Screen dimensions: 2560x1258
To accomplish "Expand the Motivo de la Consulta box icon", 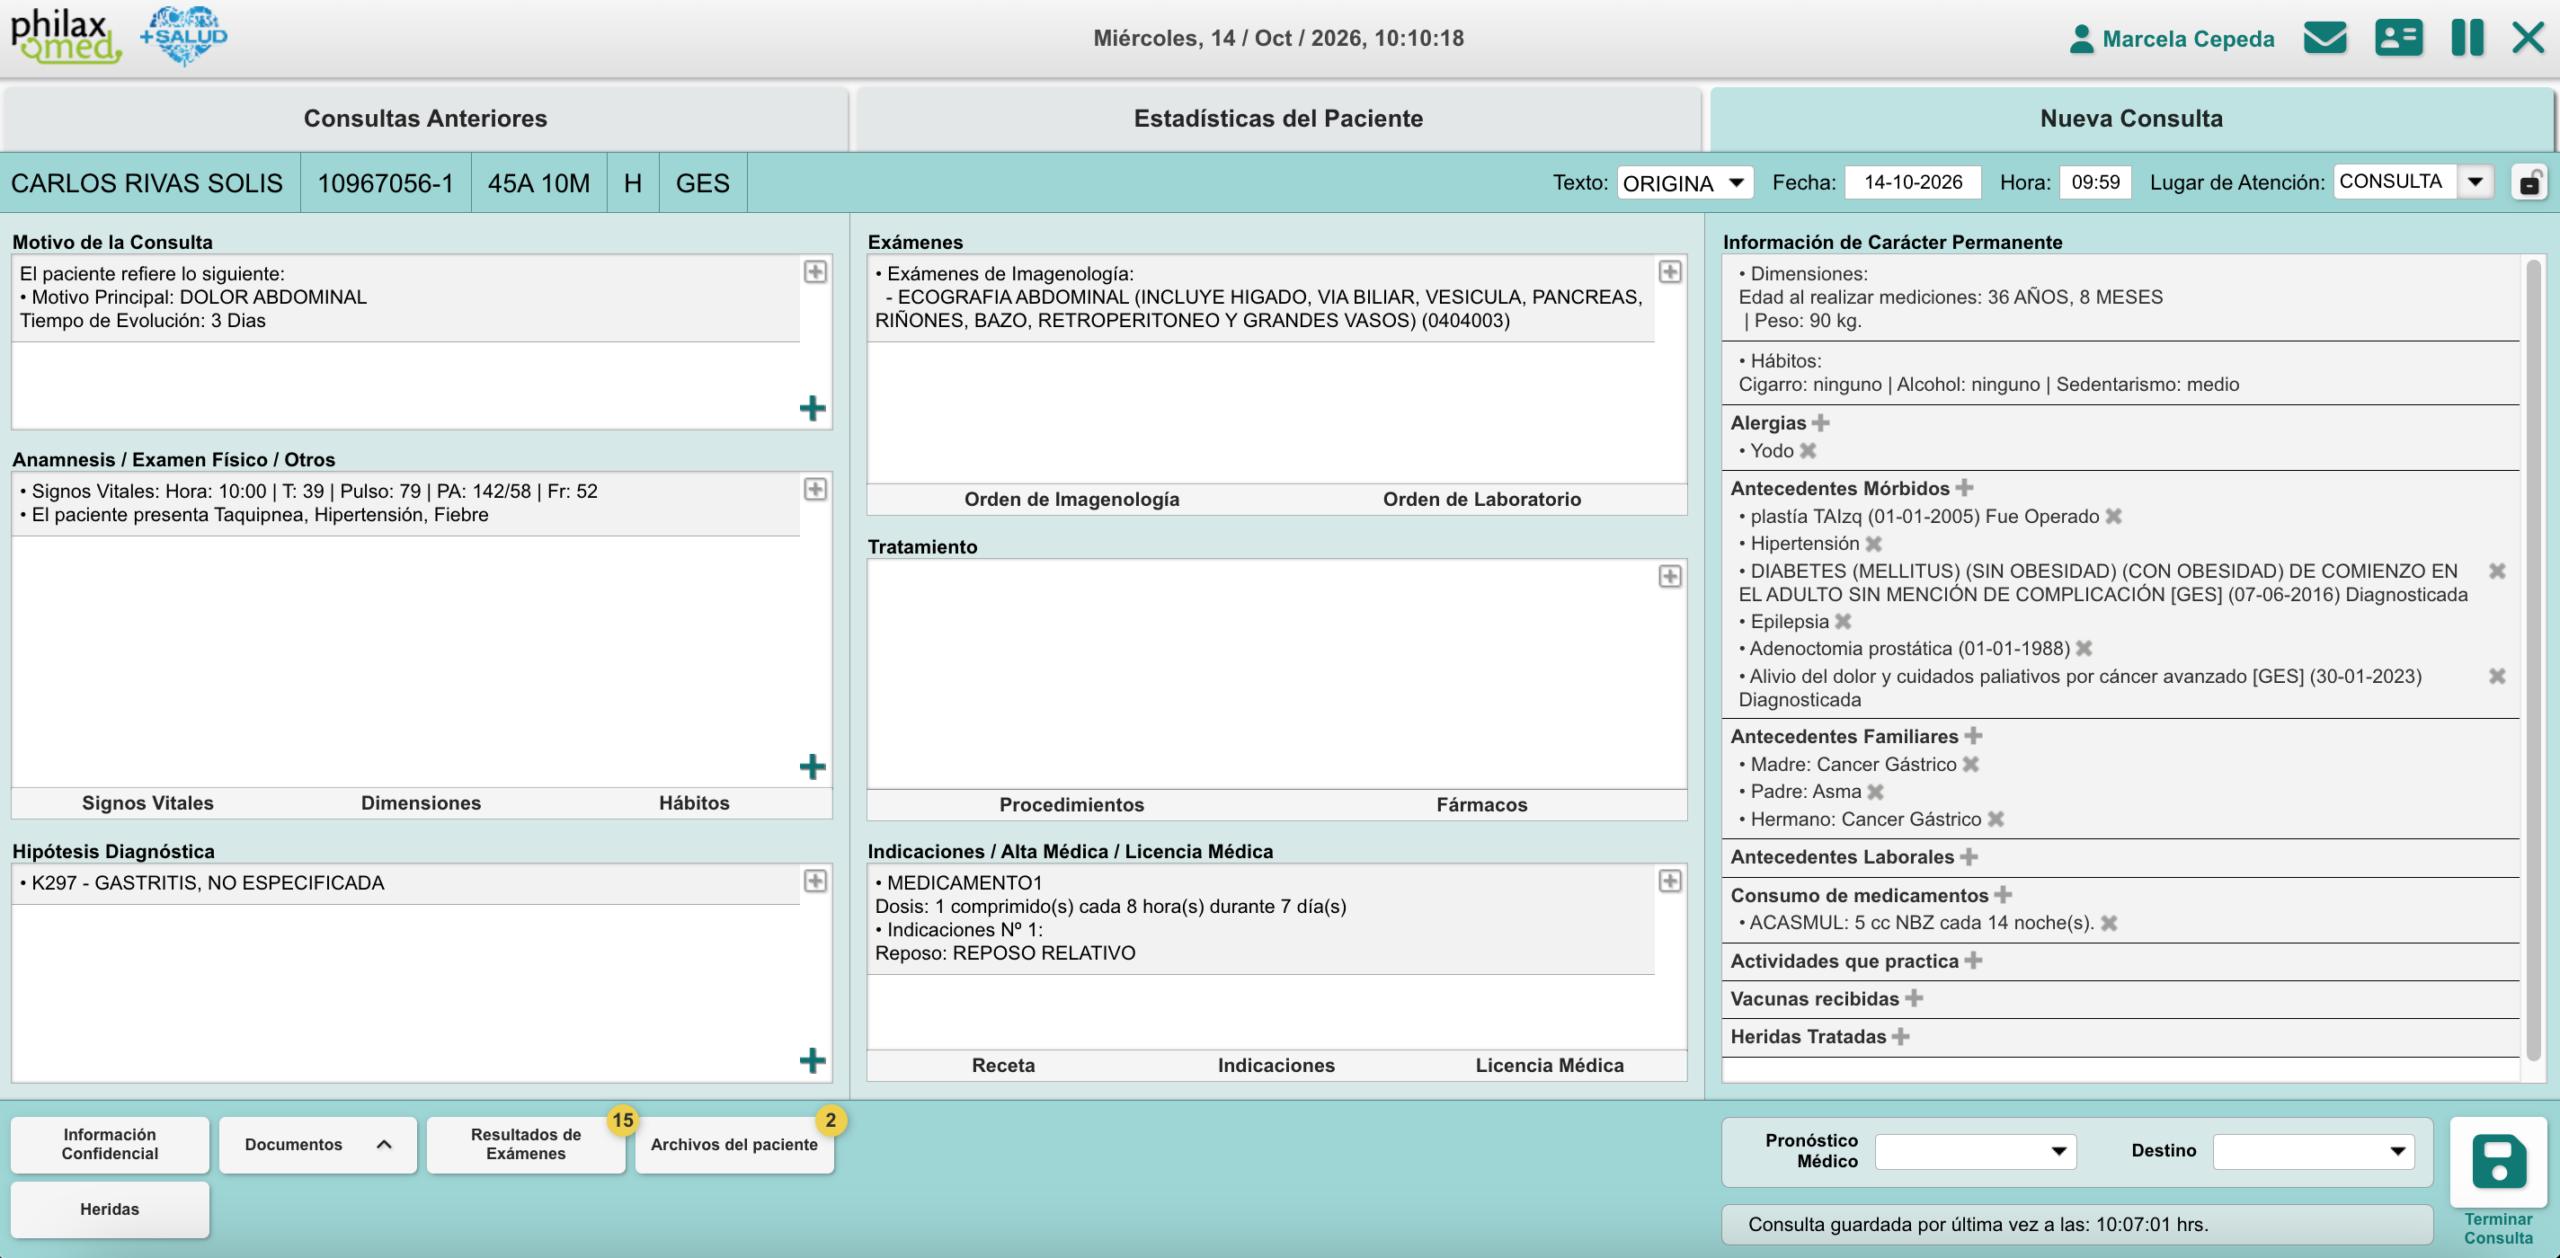I will [815, 272].
